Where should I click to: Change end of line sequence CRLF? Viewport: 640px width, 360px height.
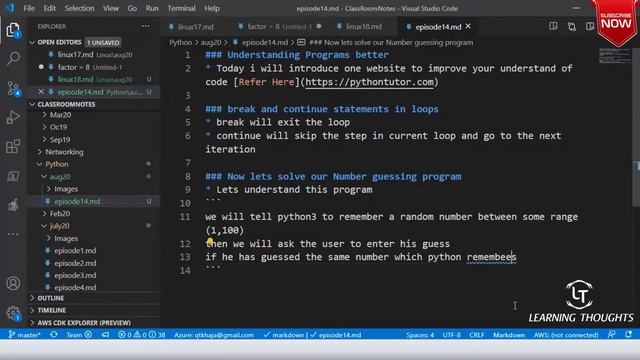[477, 335]
